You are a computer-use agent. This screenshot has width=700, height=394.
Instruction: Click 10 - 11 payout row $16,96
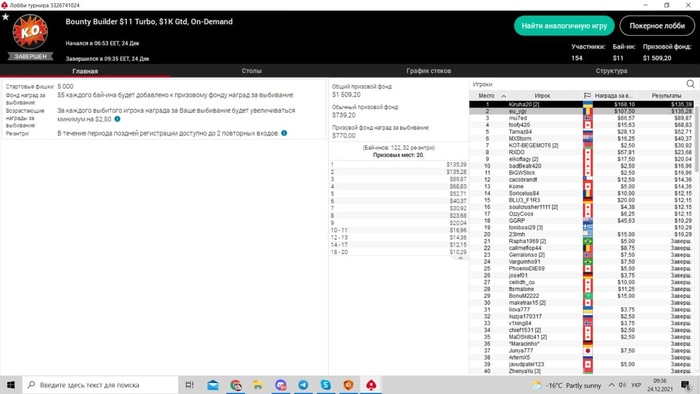(399, 230)
